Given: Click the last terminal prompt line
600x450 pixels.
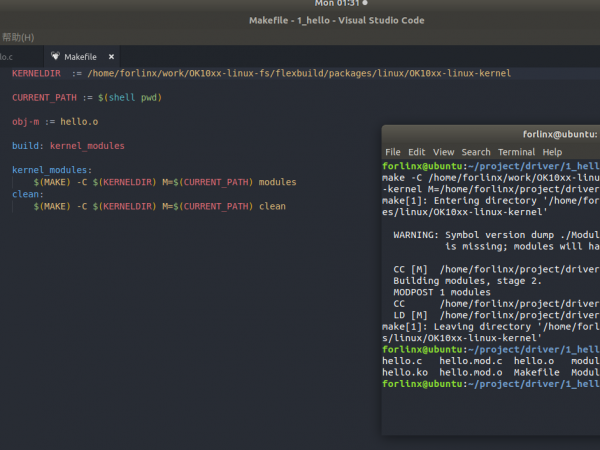Looking at the screenshot, I should (x=490, y=383).
